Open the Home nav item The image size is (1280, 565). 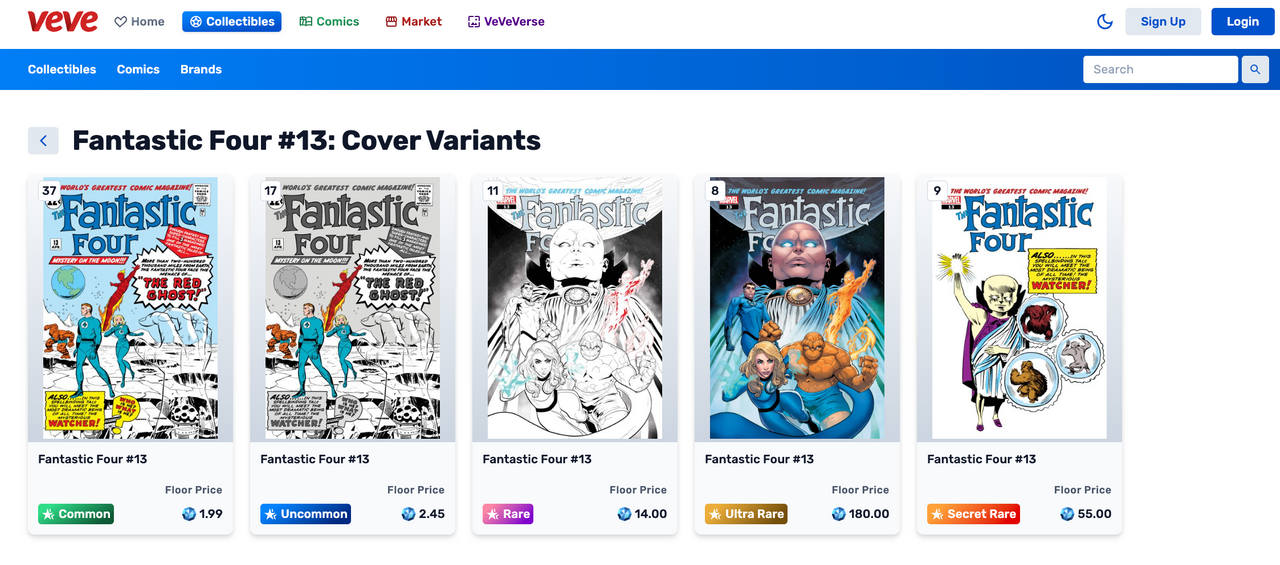pyautogui.click(x=139, y=21)
